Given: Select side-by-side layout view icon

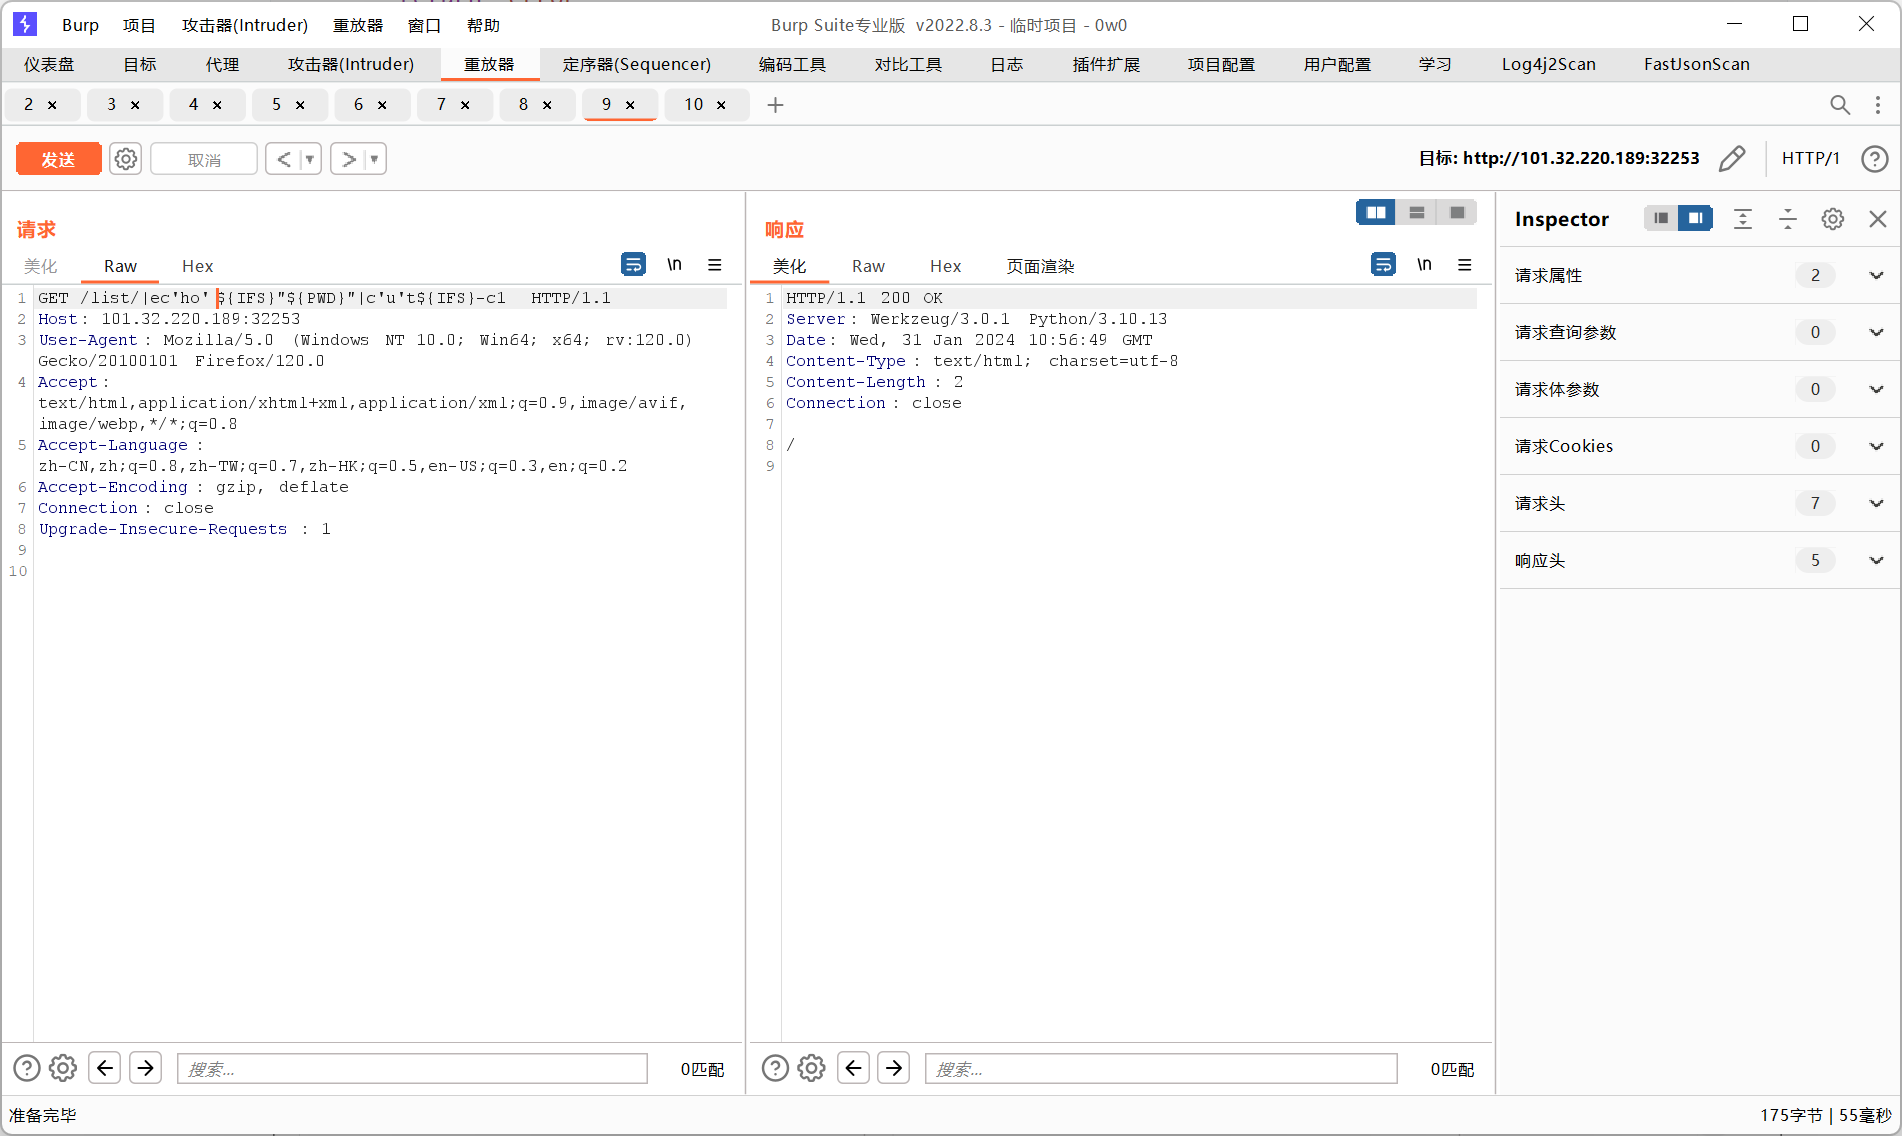Looking at the screenshot, I should 1376,212.
